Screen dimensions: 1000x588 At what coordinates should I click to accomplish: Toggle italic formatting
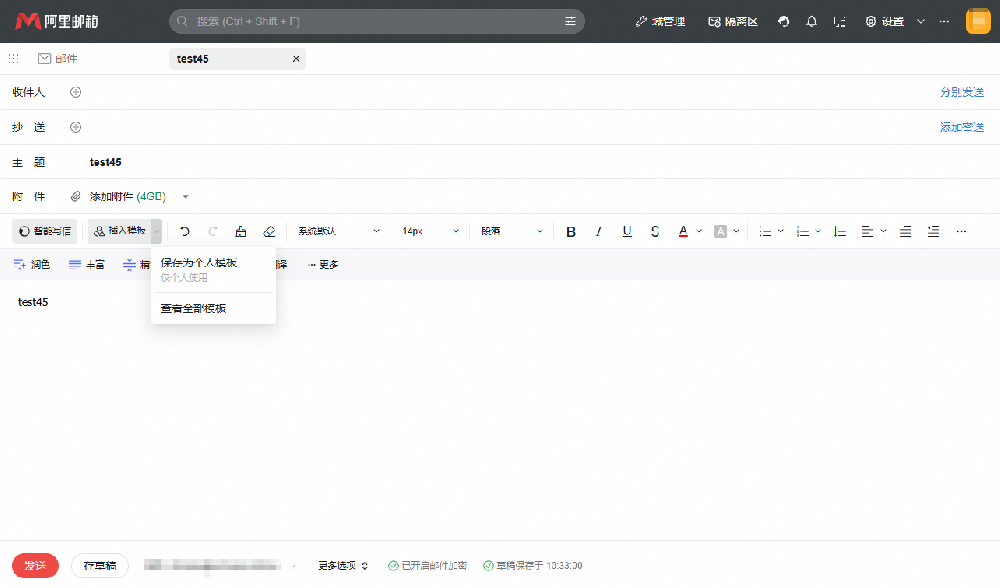point(598,232)
